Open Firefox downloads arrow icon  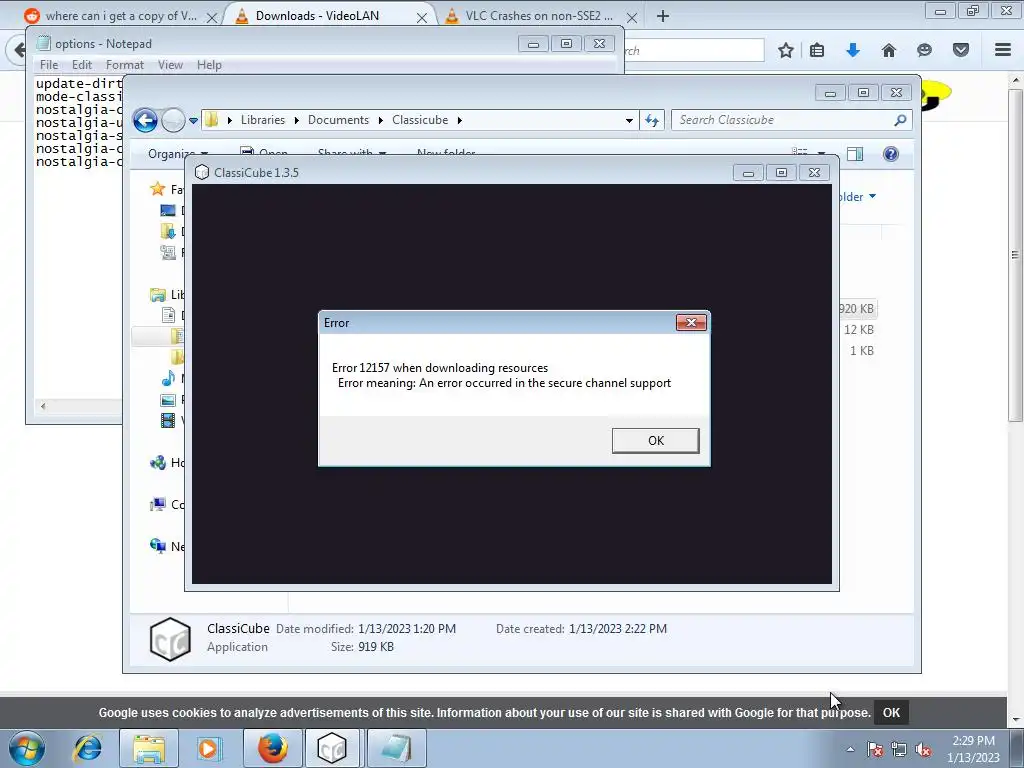[x=852, y=50]
